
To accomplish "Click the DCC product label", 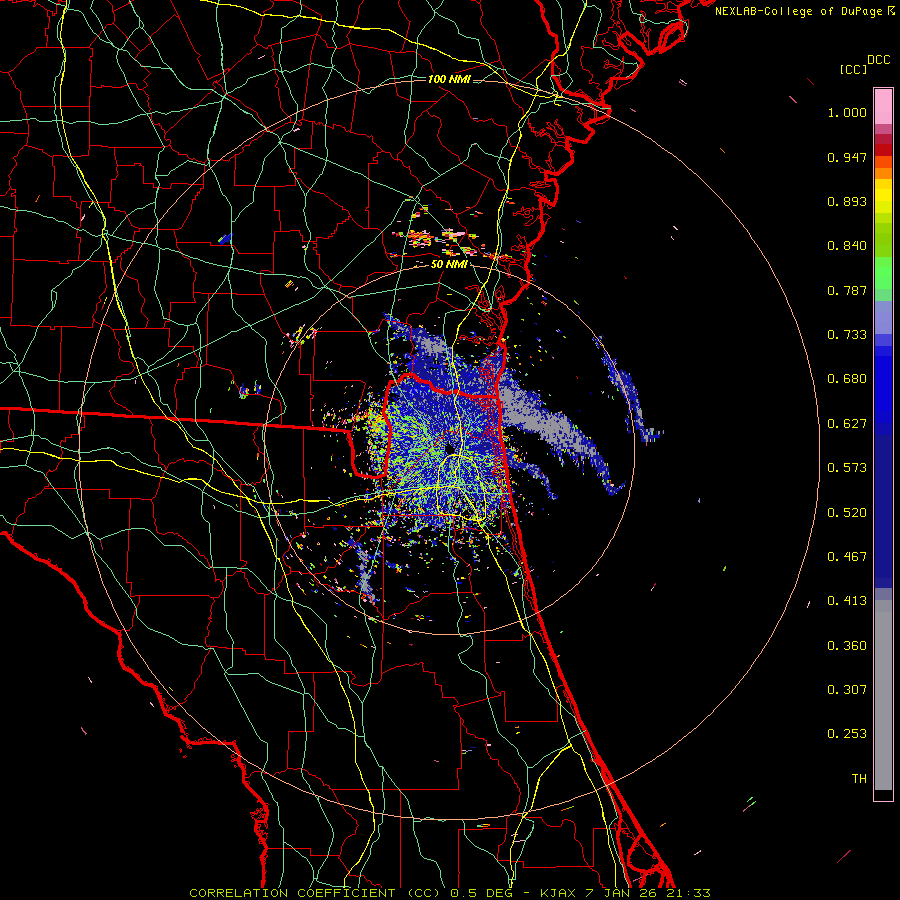I will 878,60.
